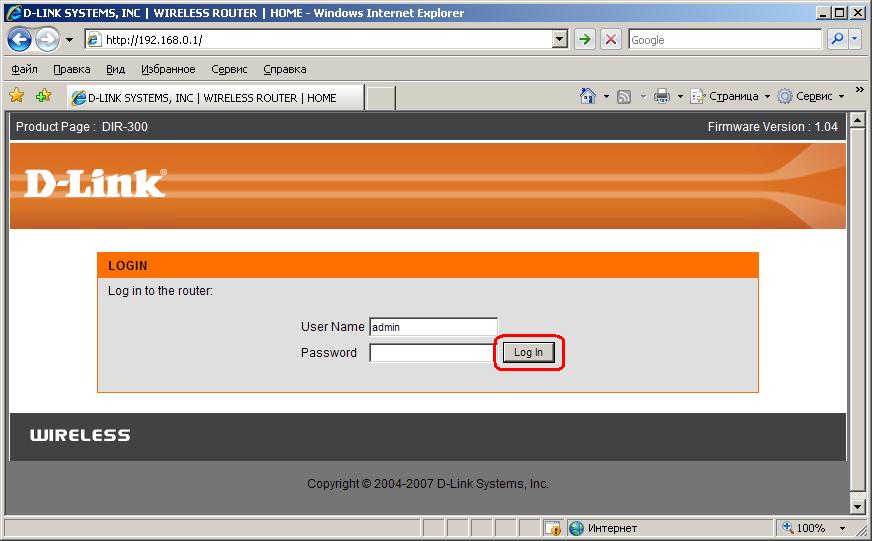This screenshot has width=872, height=541.
Task: Click the red Stop loading icon
Action: (x=611, y=40)
